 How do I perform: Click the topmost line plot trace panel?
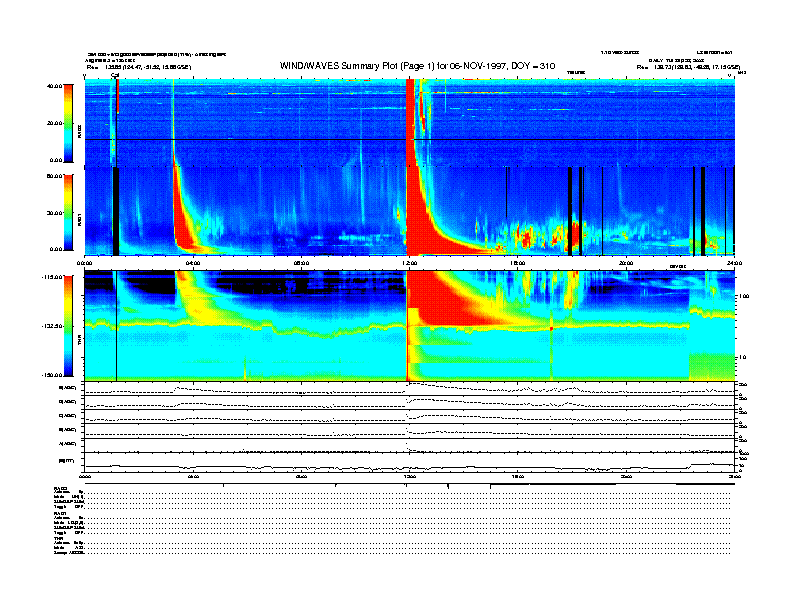410,389
